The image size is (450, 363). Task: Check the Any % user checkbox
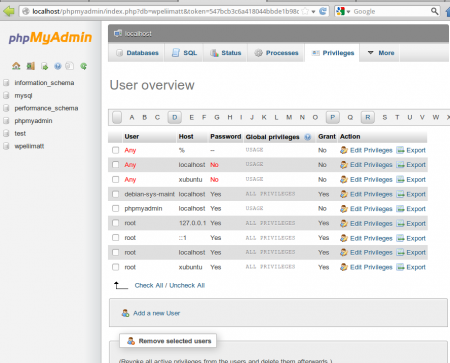click(115, 150)
